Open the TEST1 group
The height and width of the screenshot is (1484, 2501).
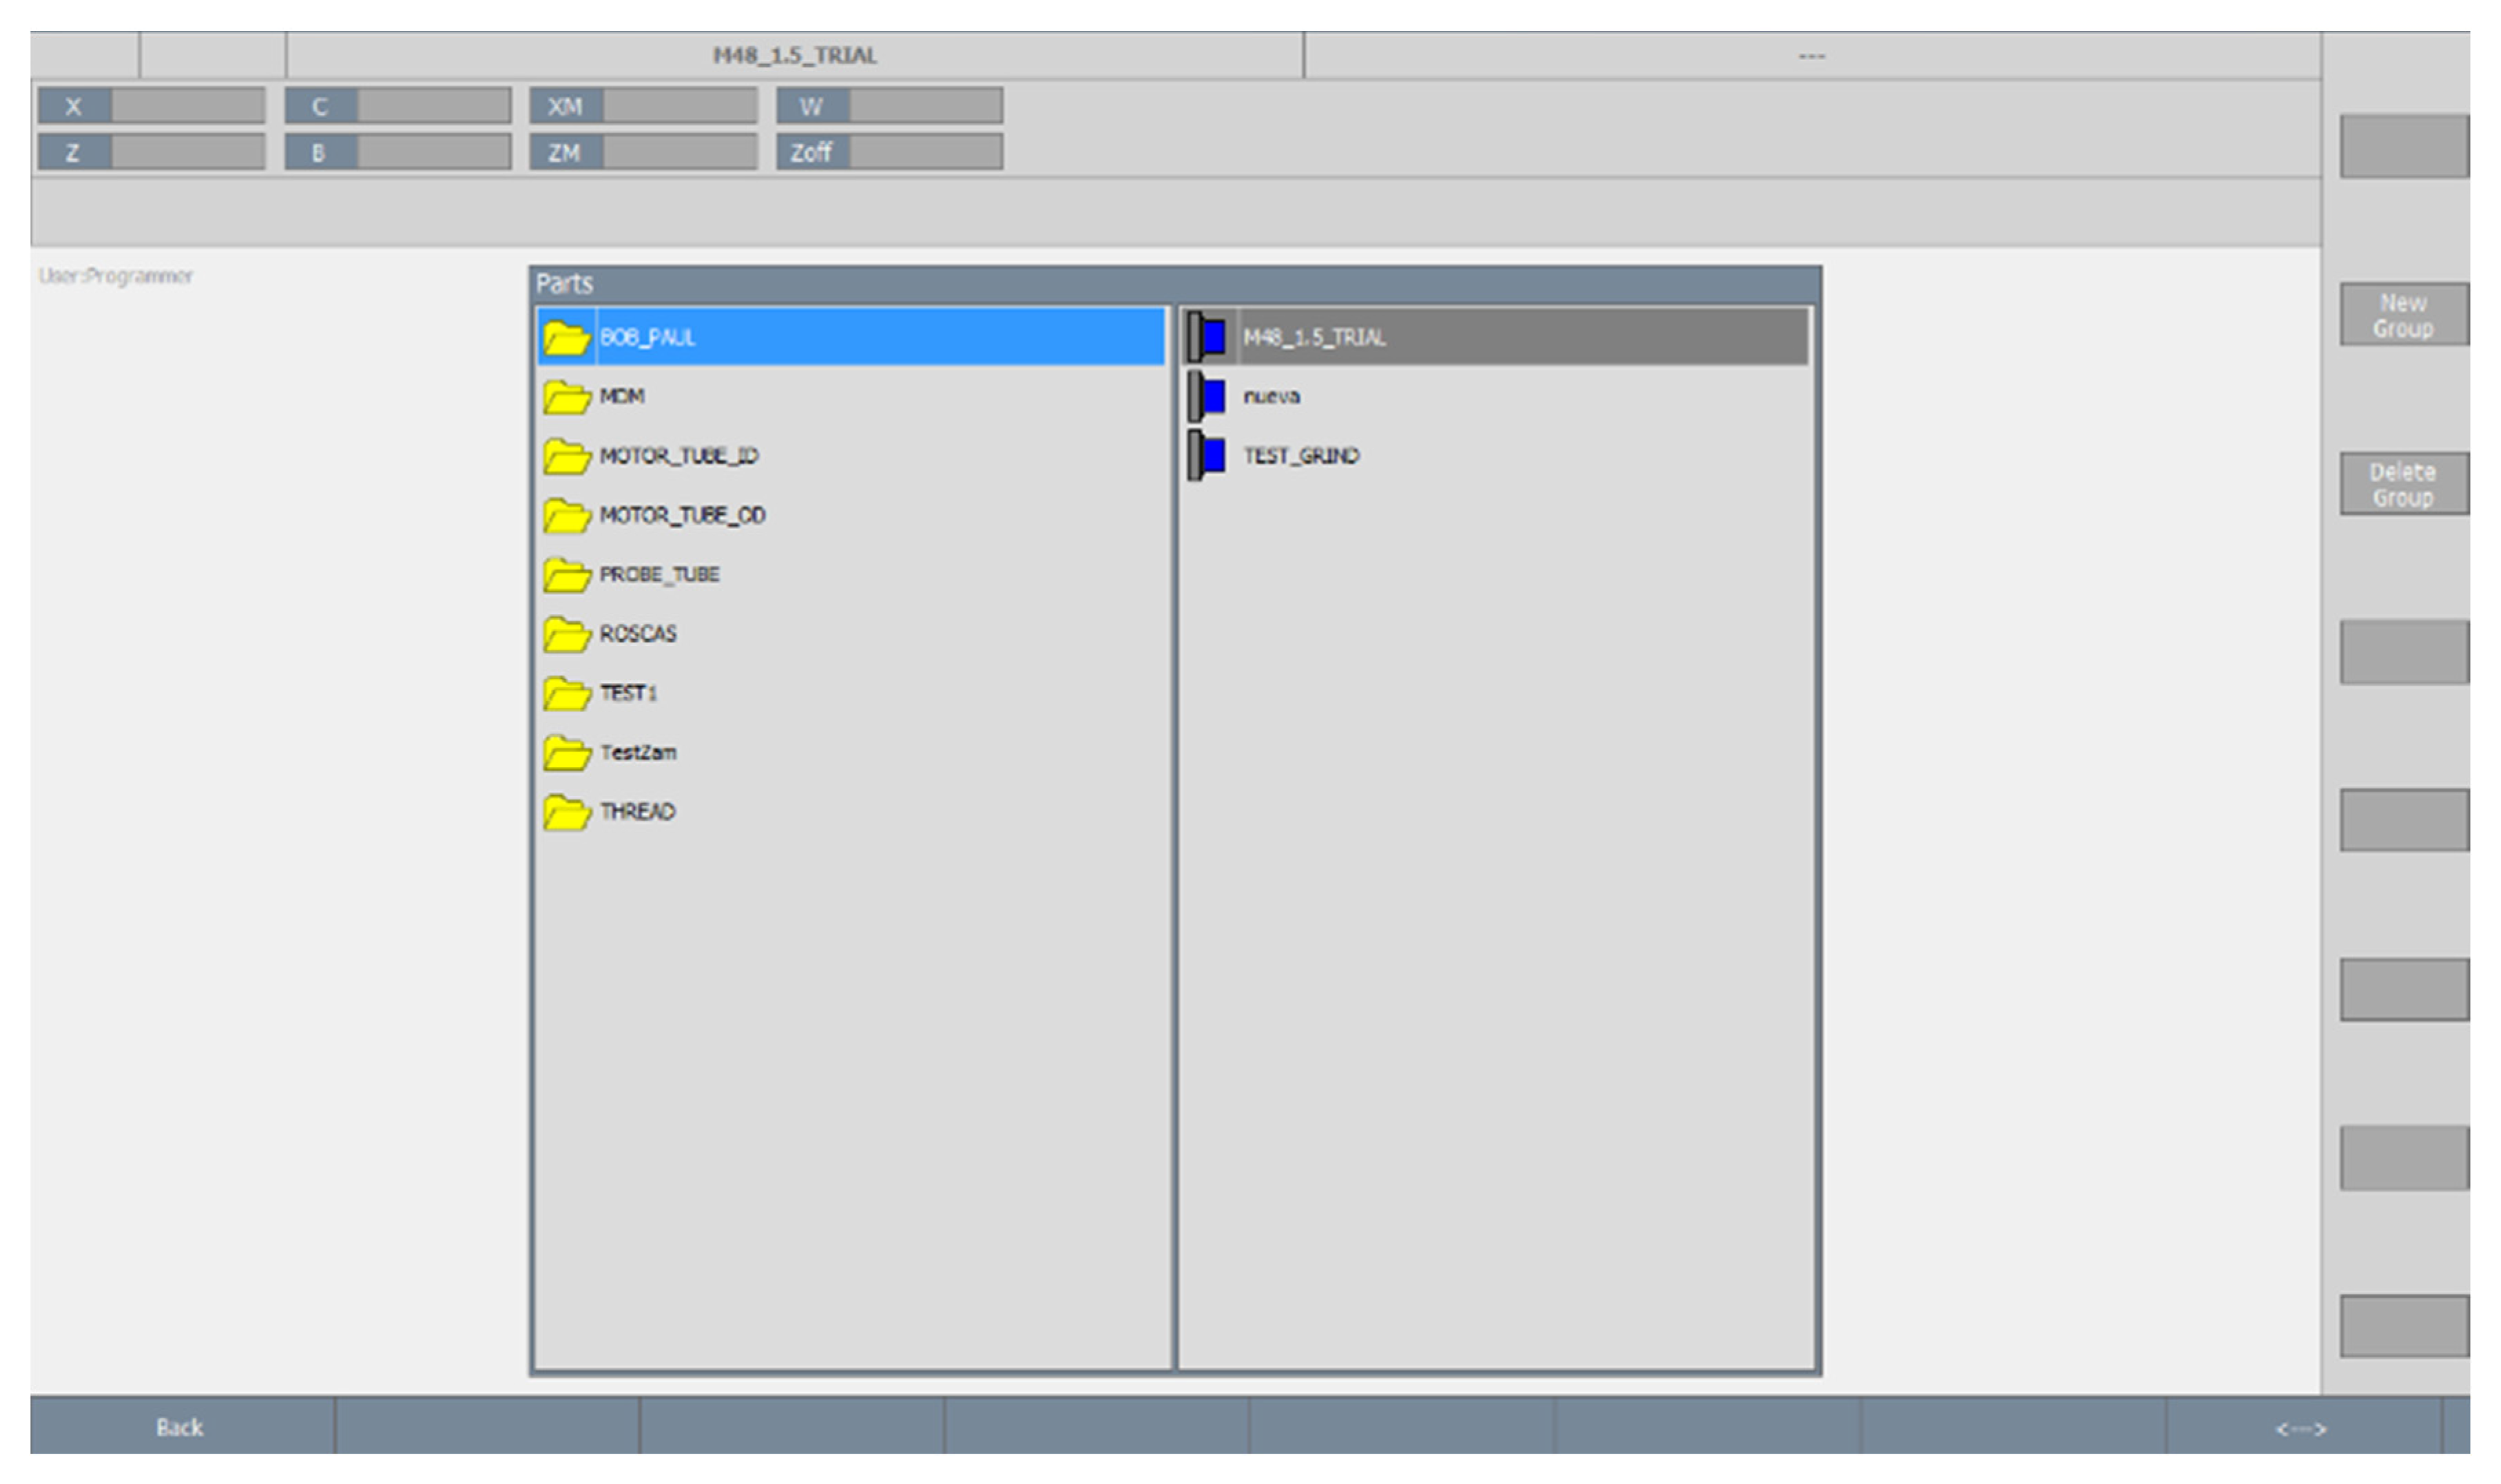point(628,693)
